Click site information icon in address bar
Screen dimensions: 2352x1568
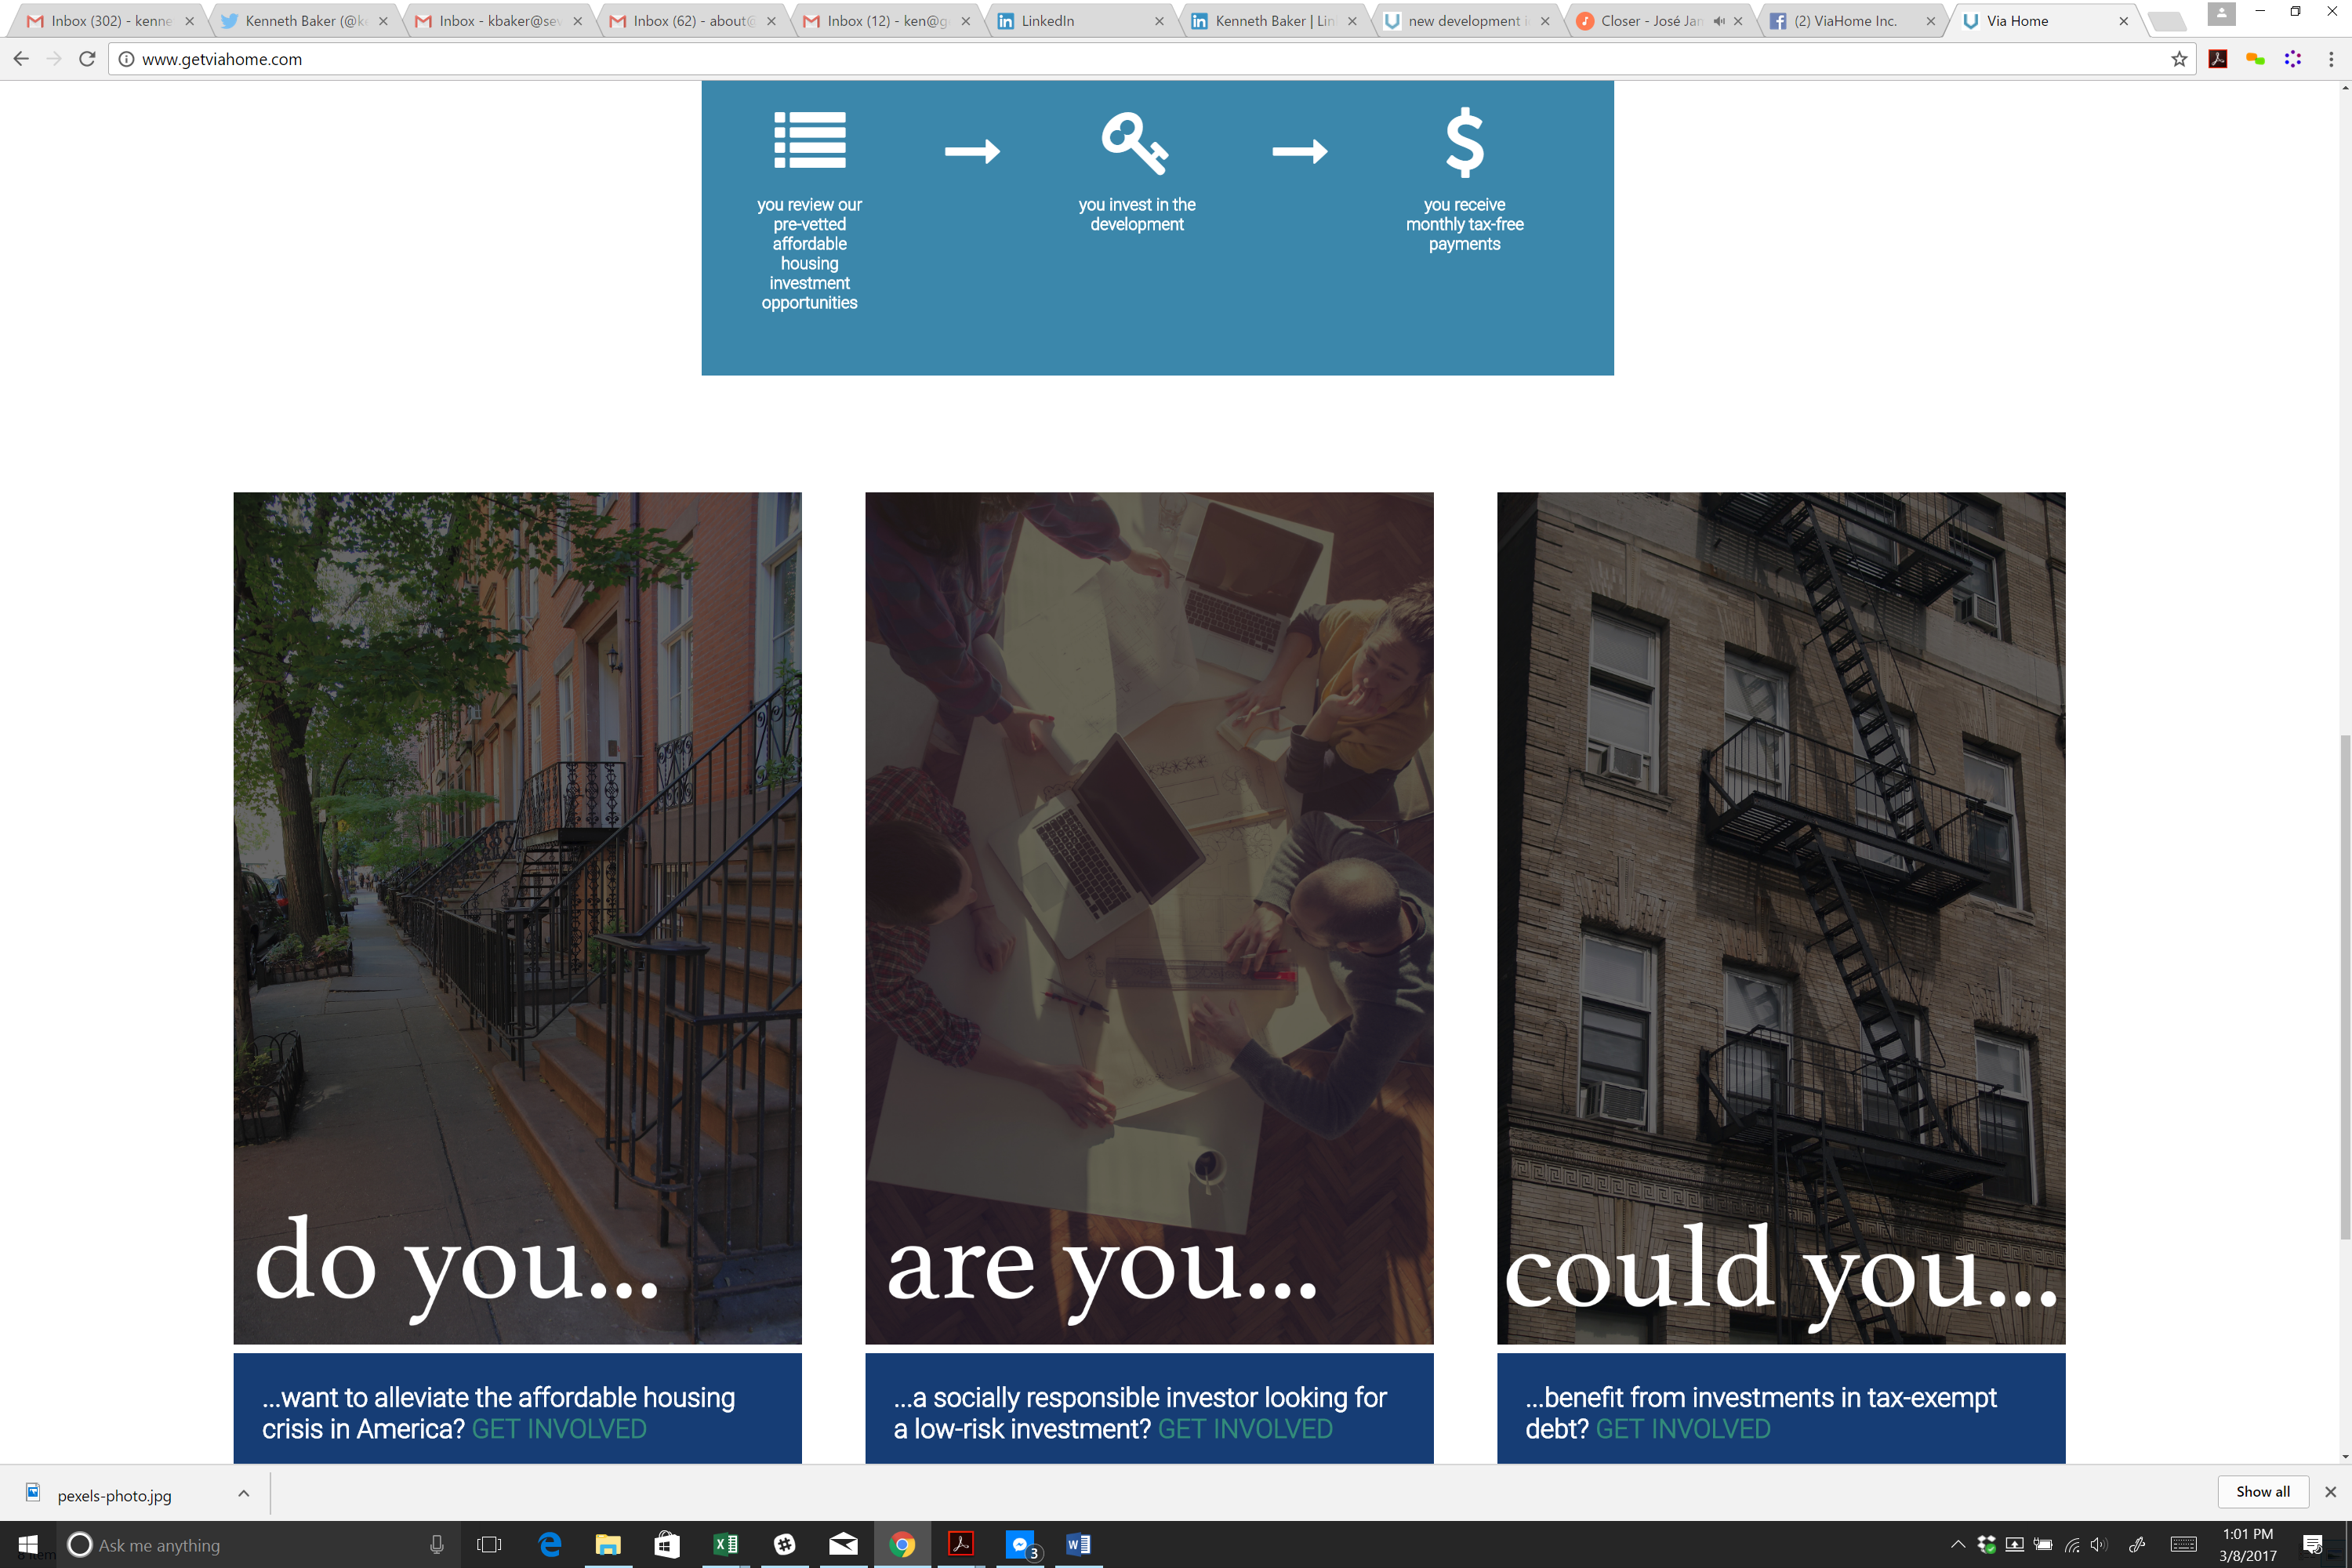(127, 59)
